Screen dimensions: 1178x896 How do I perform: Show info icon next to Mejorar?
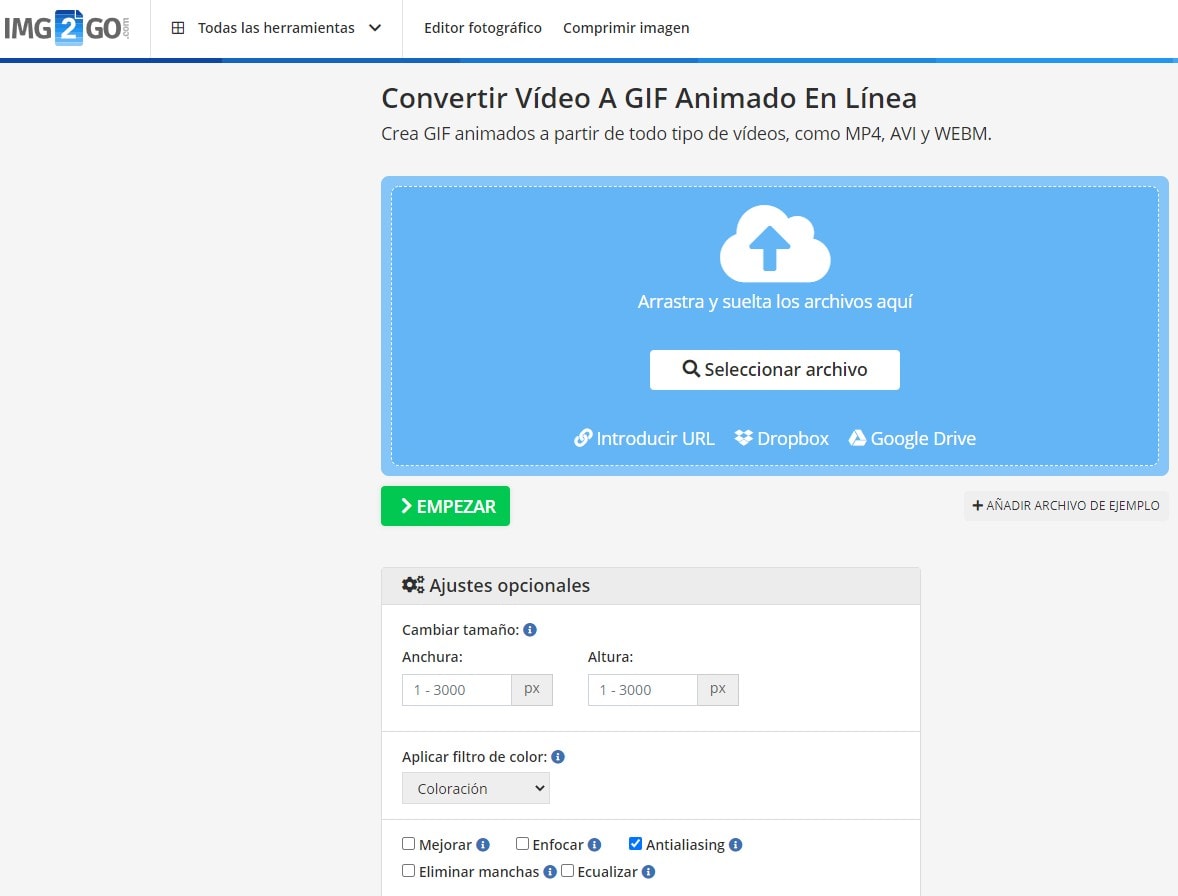483,845
